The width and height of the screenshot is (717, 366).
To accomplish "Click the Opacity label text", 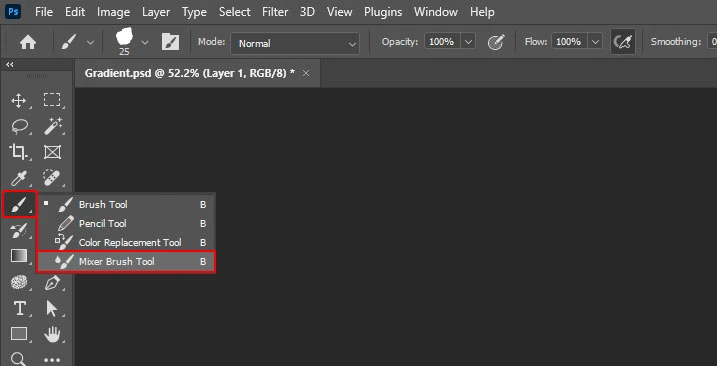I will 400,42.
